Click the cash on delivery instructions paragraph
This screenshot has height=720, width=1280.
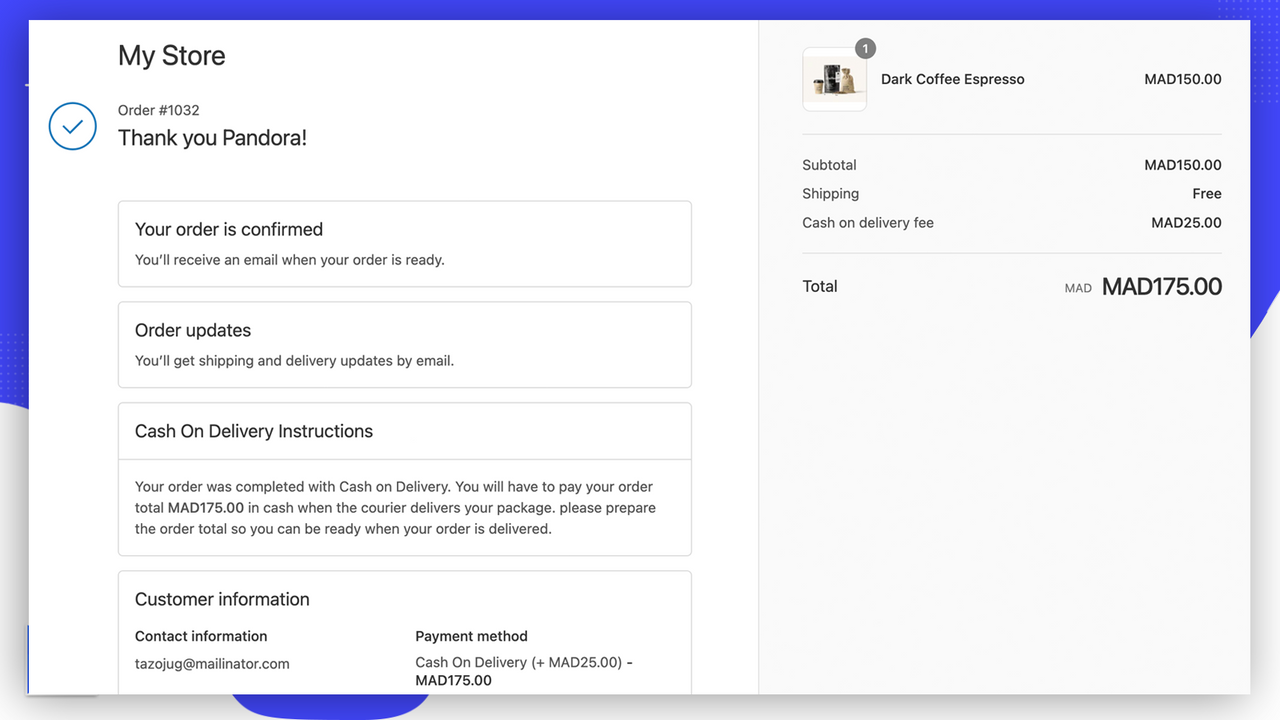tap(395, 508)
